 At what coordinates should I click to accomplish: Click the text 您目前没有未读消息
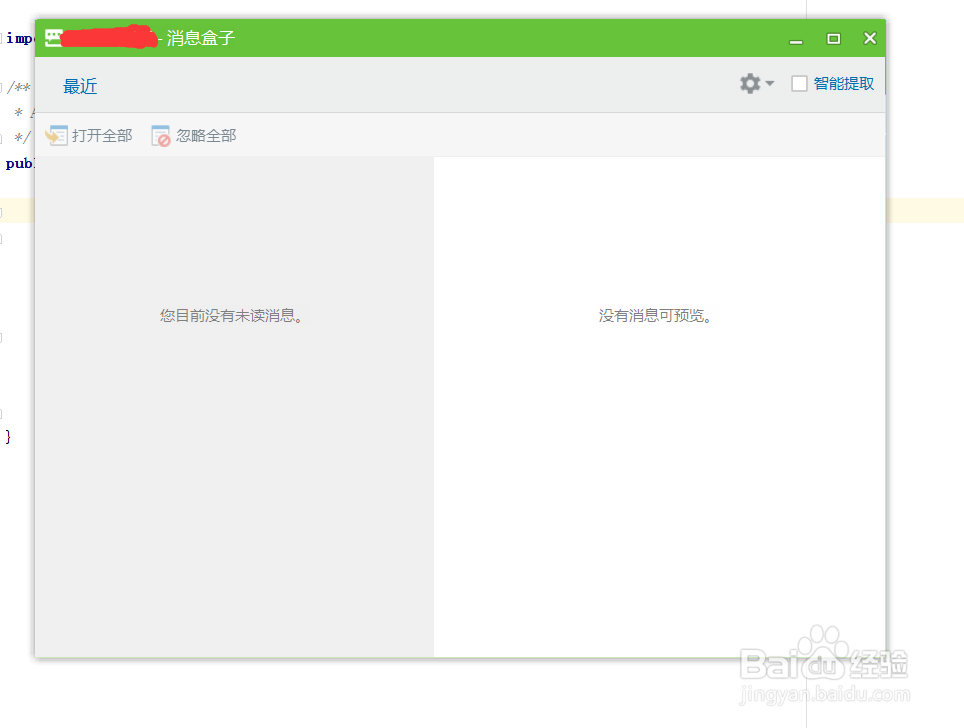click(x=233, y=315)
